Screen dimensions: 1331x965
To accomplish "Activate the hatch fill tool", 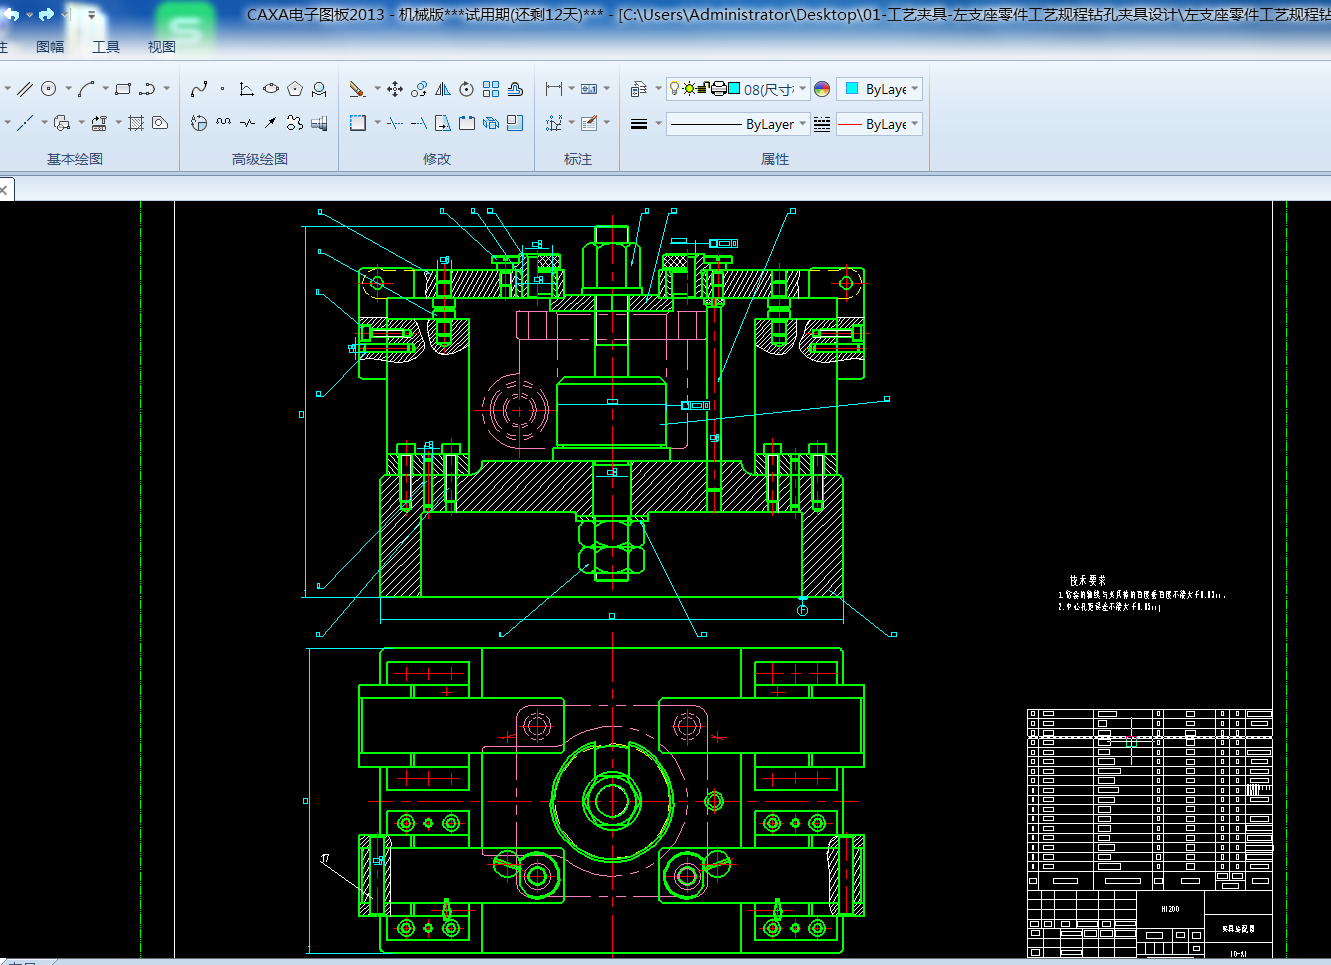I will [136, 123].
